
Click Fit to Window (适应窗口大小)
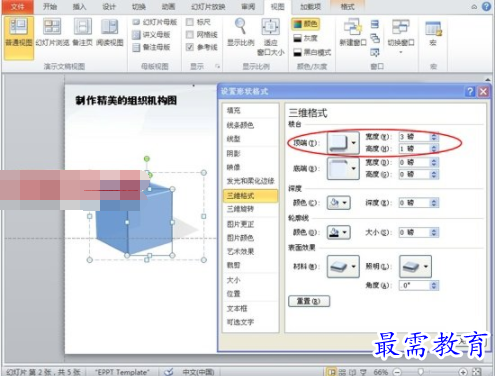271,37
